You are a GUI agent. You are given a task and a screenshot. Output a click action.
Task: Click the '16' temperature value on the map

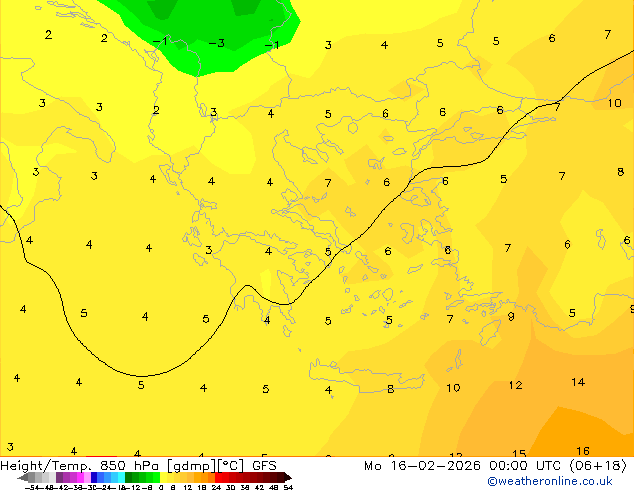coord(583,451)
